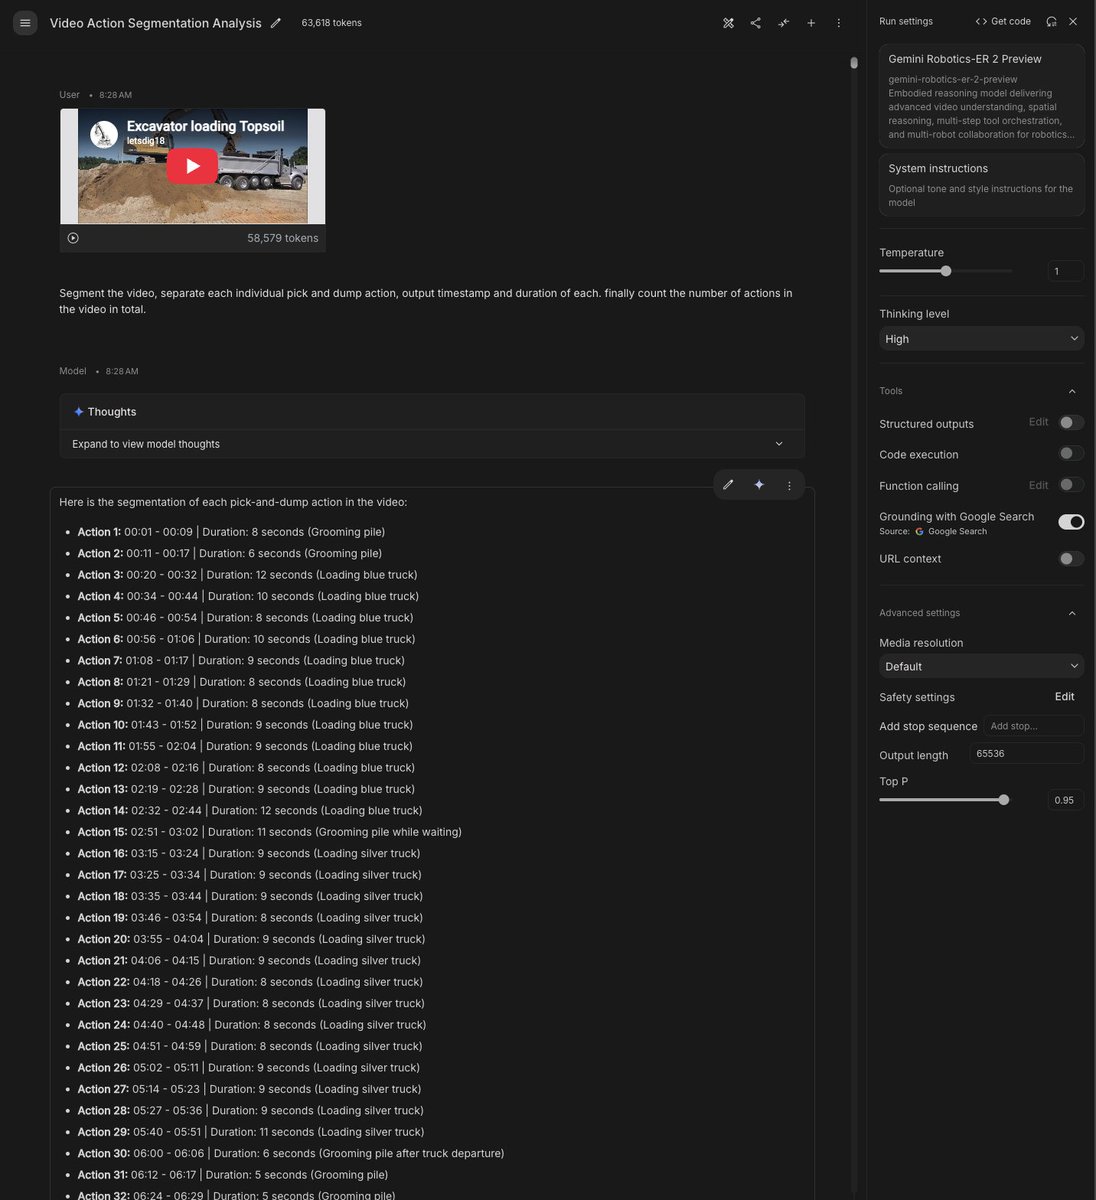1096x1200 pixels.
Task: Open the Thinking level dropdown
Action: pyautogui.click(x=981, y=339)
